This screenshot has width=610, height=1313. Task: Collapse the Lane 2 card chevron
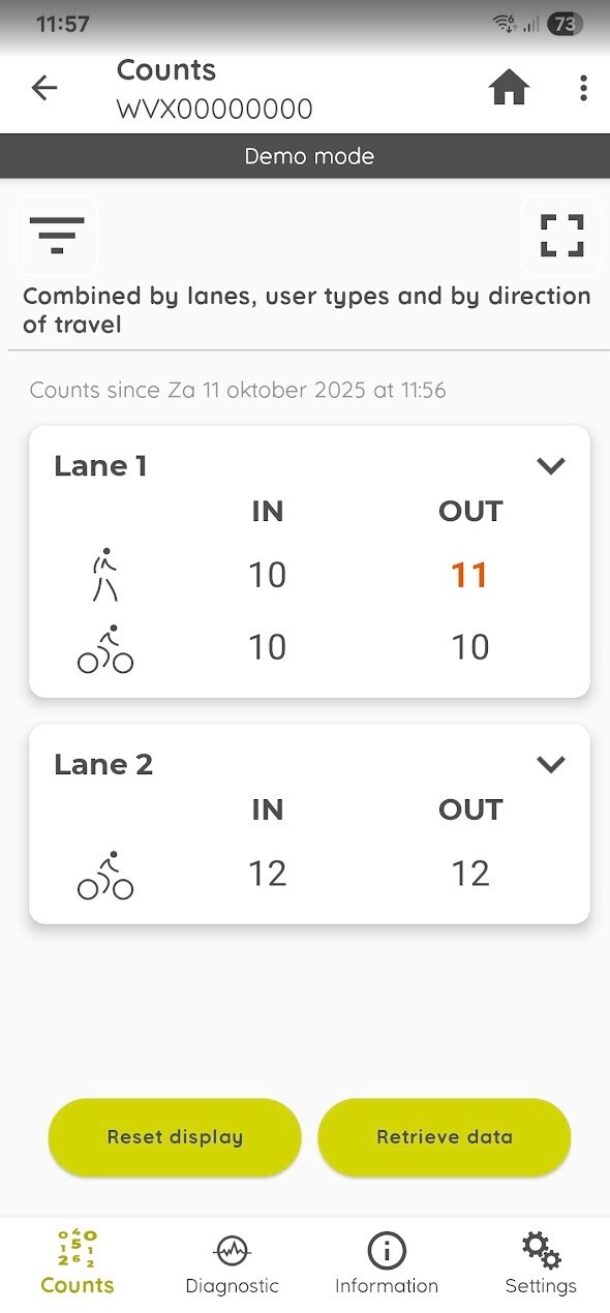(551, 765)
